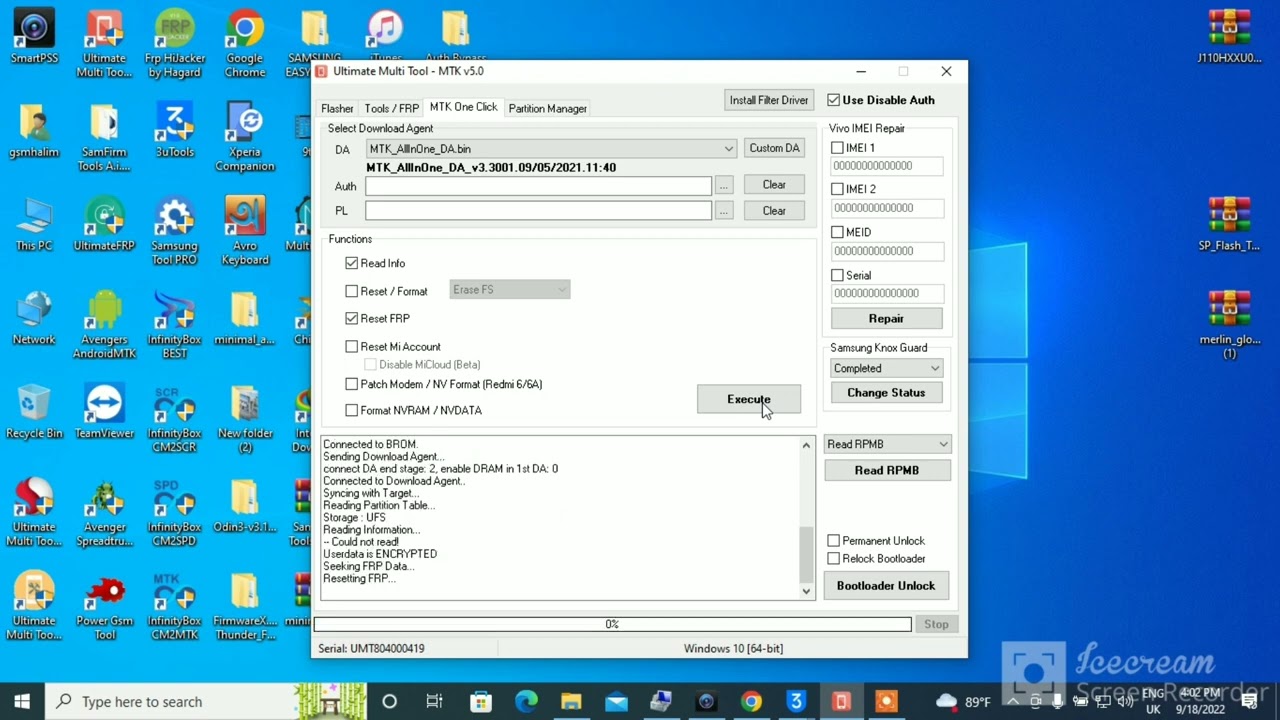The height and width of the screenshot is (720, 1280).
Task: Enable Permanent Unlock checkbox
Action: point(833,540)
